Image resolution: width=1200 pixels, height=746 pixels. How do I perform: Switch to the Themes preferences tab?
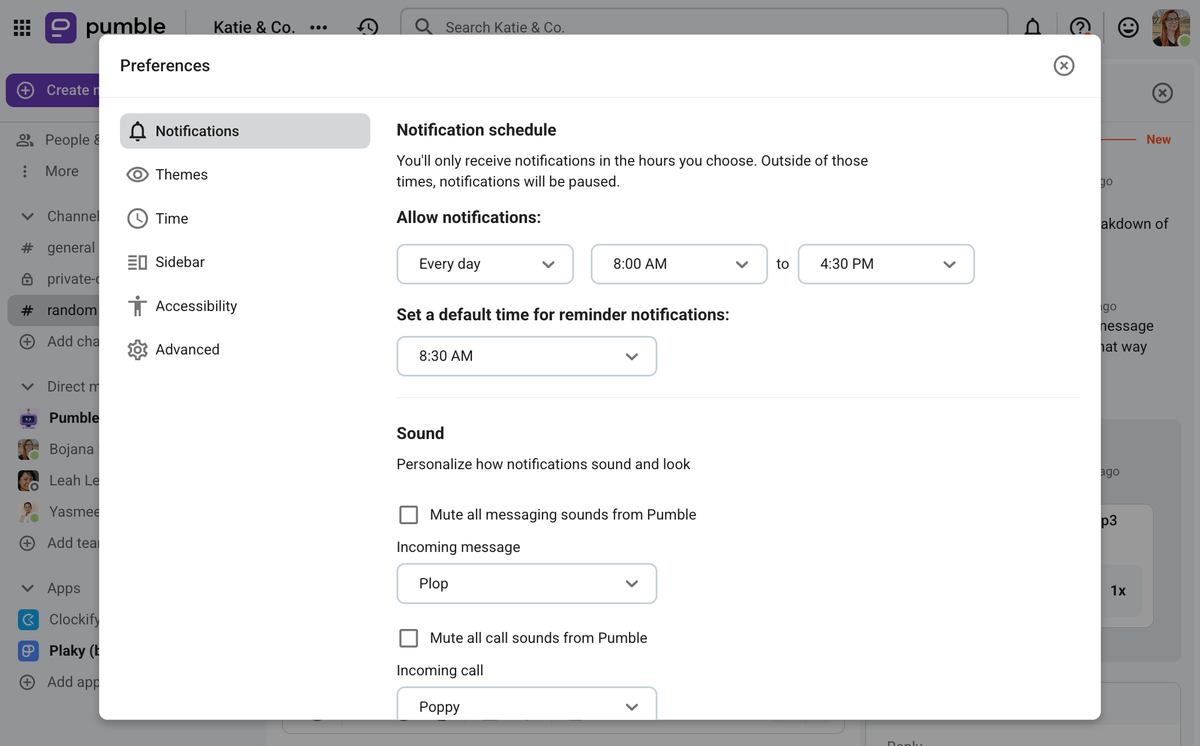tap(181, 175)
